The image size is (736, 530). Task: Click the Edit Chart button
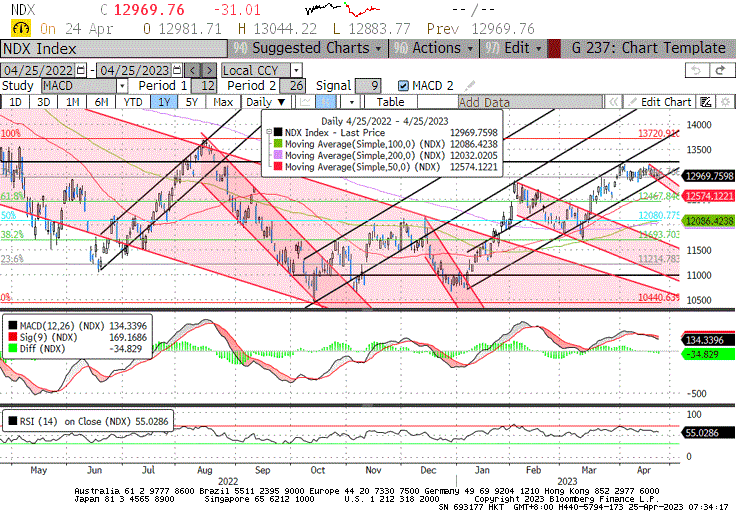[x=659, y=102]
